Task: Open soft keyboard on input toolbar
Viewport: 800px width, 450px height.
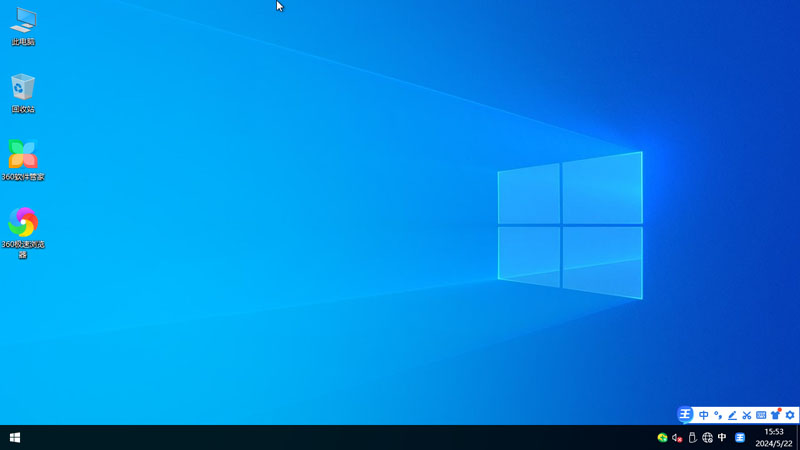Action: click(761, 415)
